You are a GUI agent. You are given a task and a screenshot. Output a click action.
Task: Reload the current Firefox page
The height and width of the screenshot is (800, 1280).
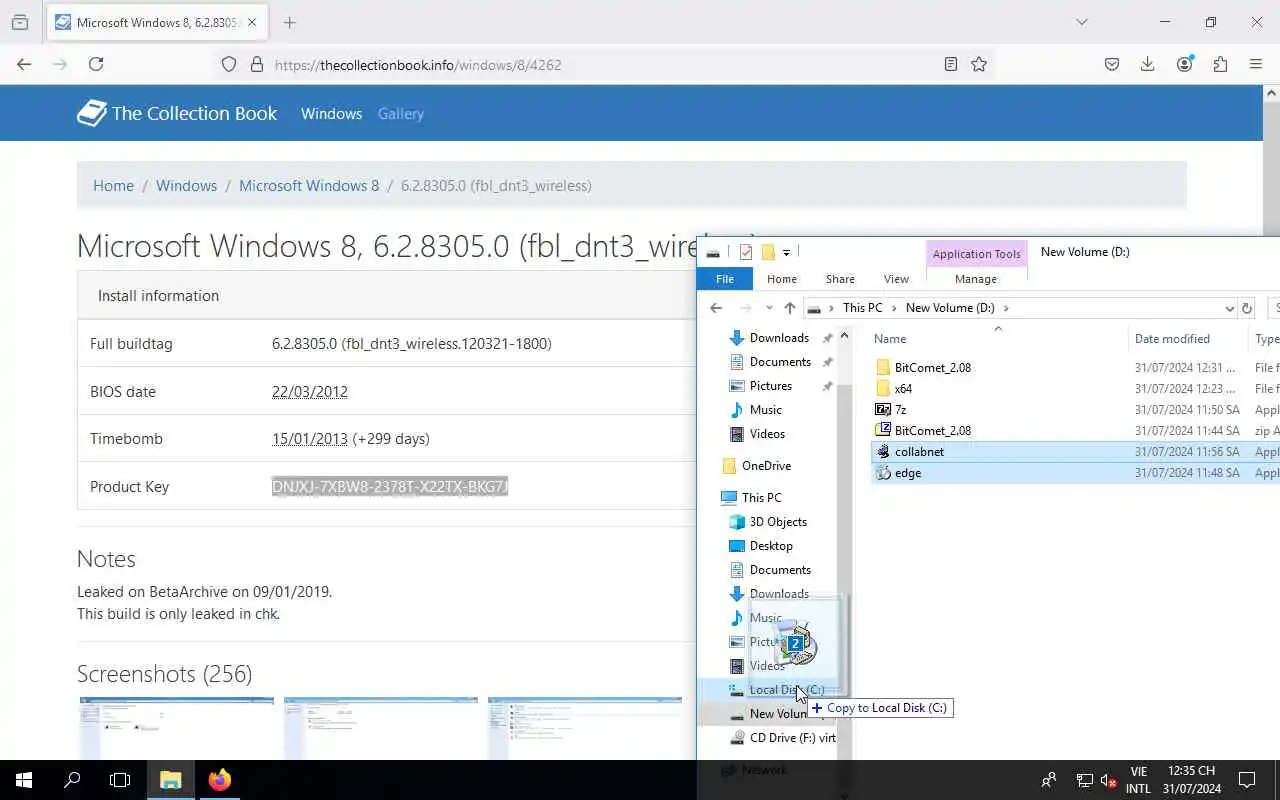(x=96, y=64)
